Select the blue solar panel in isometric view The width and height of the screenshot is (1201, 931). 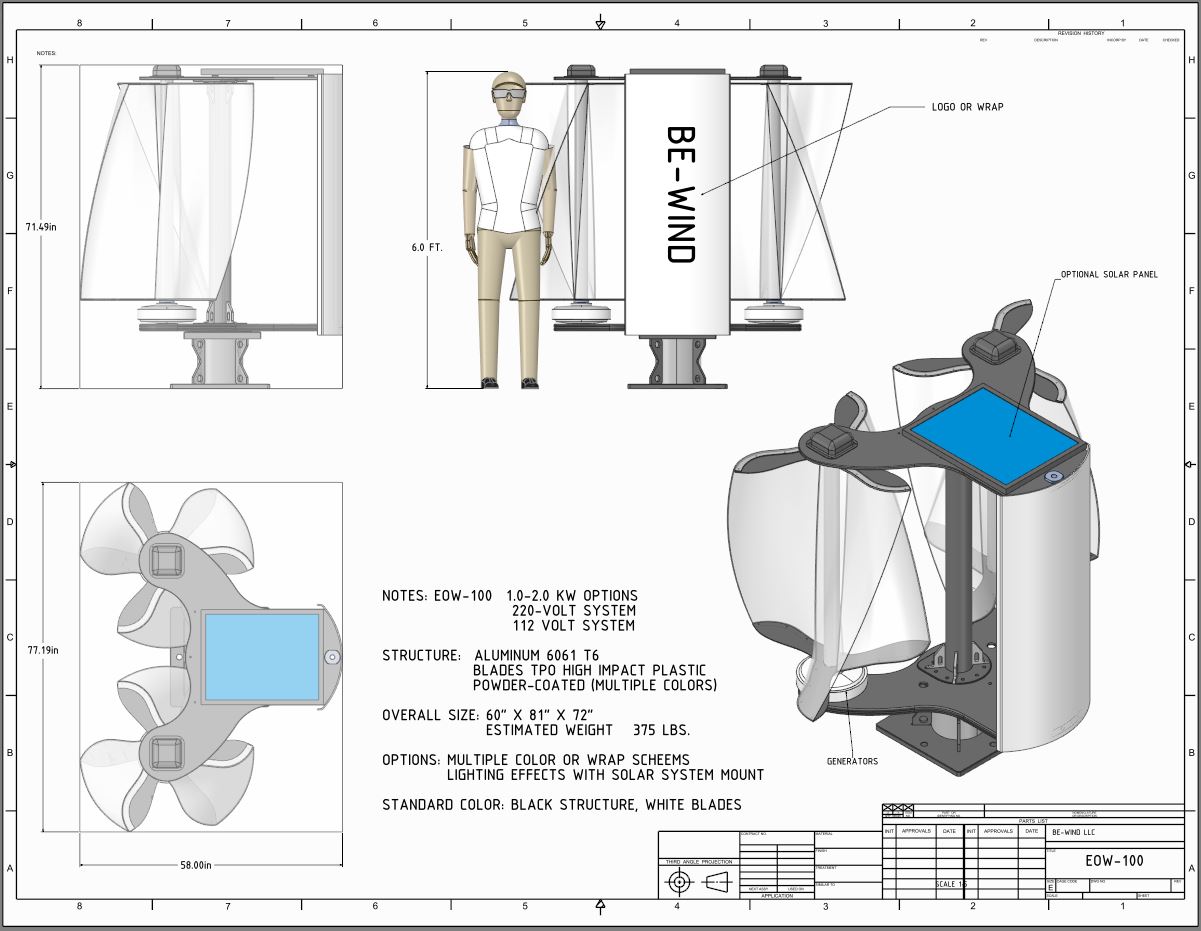tap(993, 435)
